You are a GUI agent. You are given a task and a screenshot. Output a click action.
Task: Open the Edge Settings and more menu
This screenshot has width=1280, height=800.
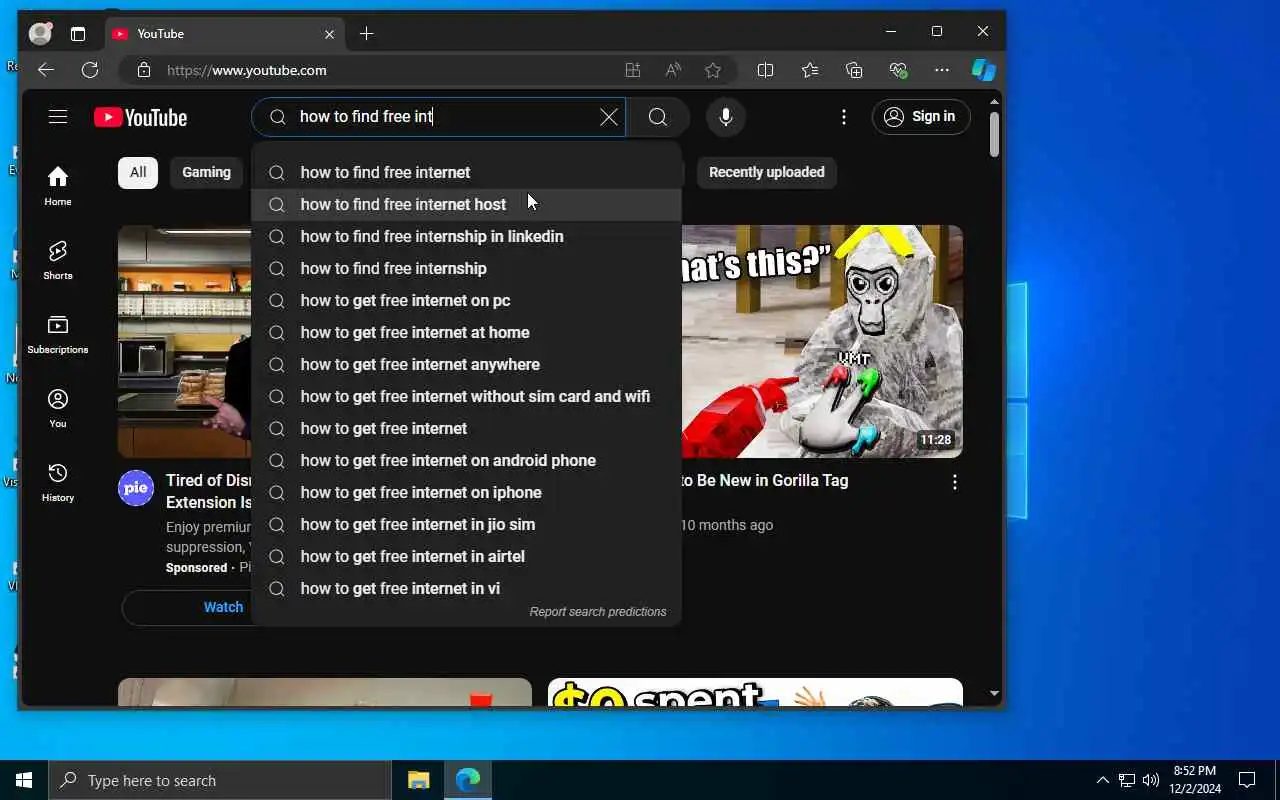pos(942,70)
